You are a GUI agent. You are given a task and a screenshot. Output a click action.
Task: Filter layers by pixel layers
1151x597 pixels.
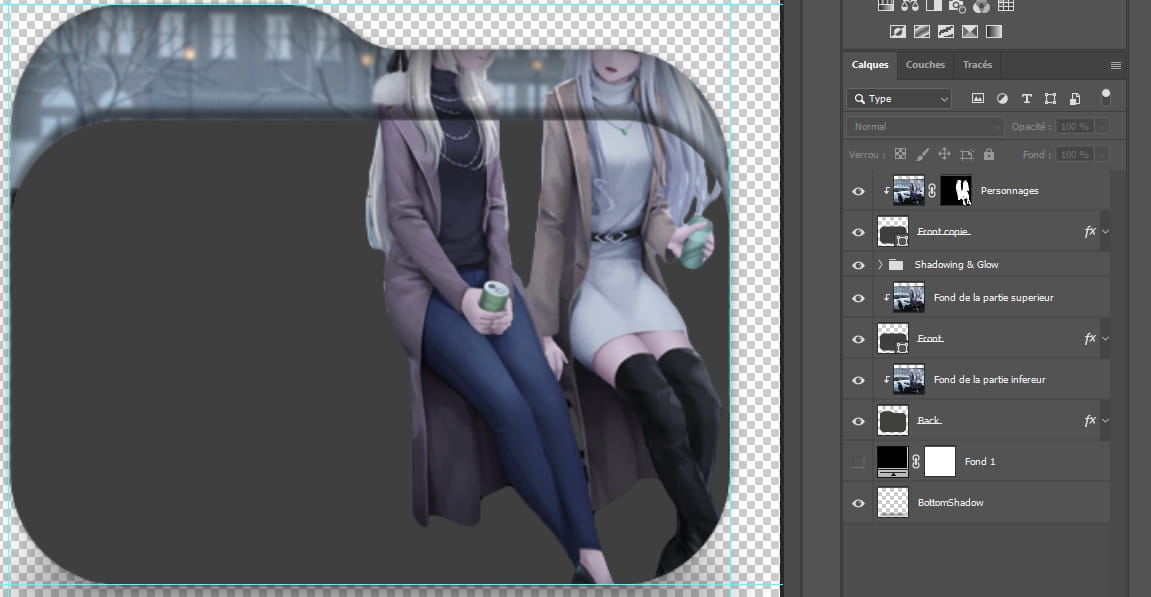978,98
